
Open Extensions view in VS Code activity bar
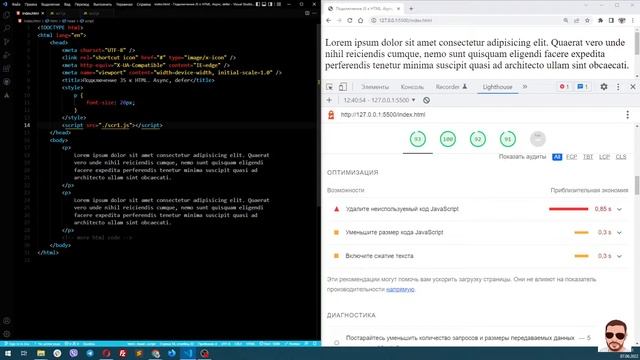7,68
